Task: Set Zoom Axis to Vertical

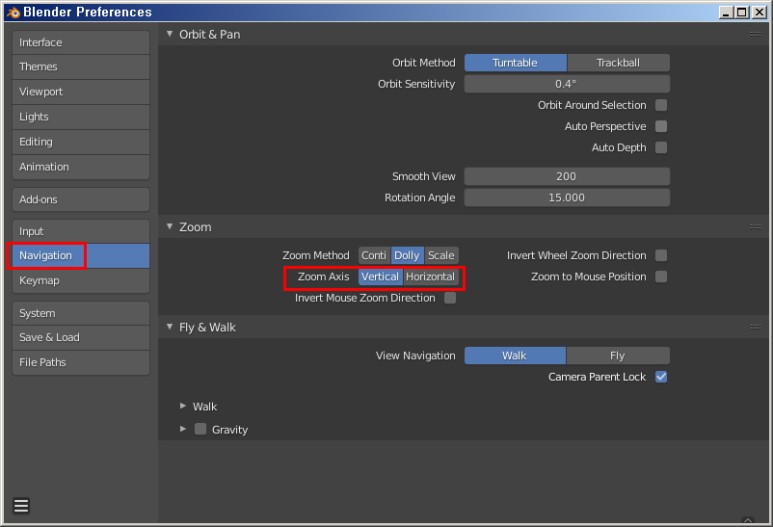Action: point(380,277)
